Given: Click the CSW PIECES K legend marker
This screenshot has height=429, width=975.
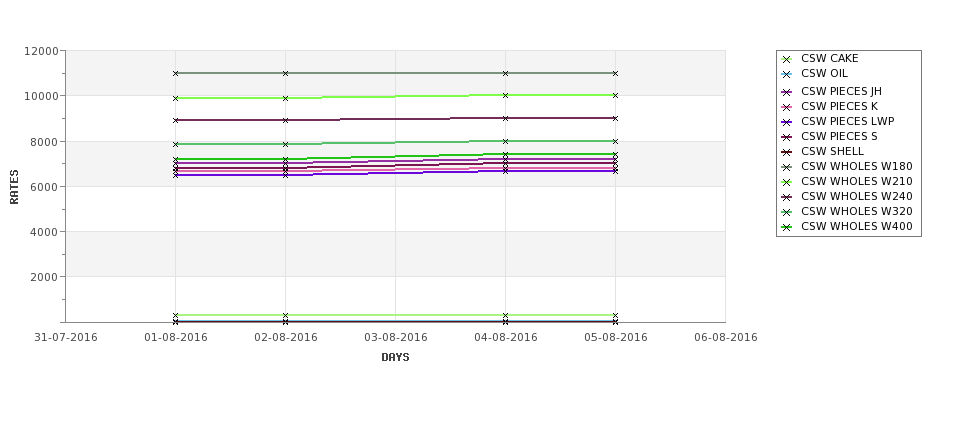Looking at the screenshot, I should pyautogui.click(x=786, y=107).
